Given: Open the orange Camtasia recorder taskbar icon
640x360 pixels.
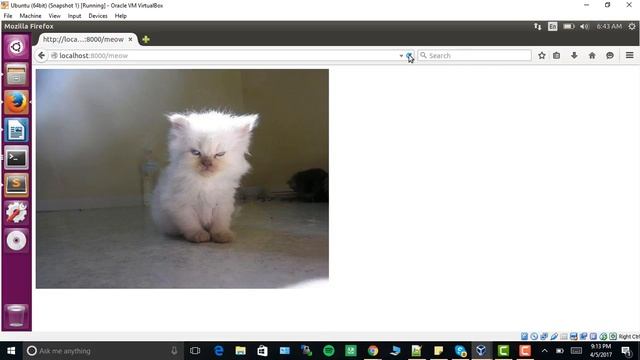Looking at the screenshot, I should tap(525, 351).
